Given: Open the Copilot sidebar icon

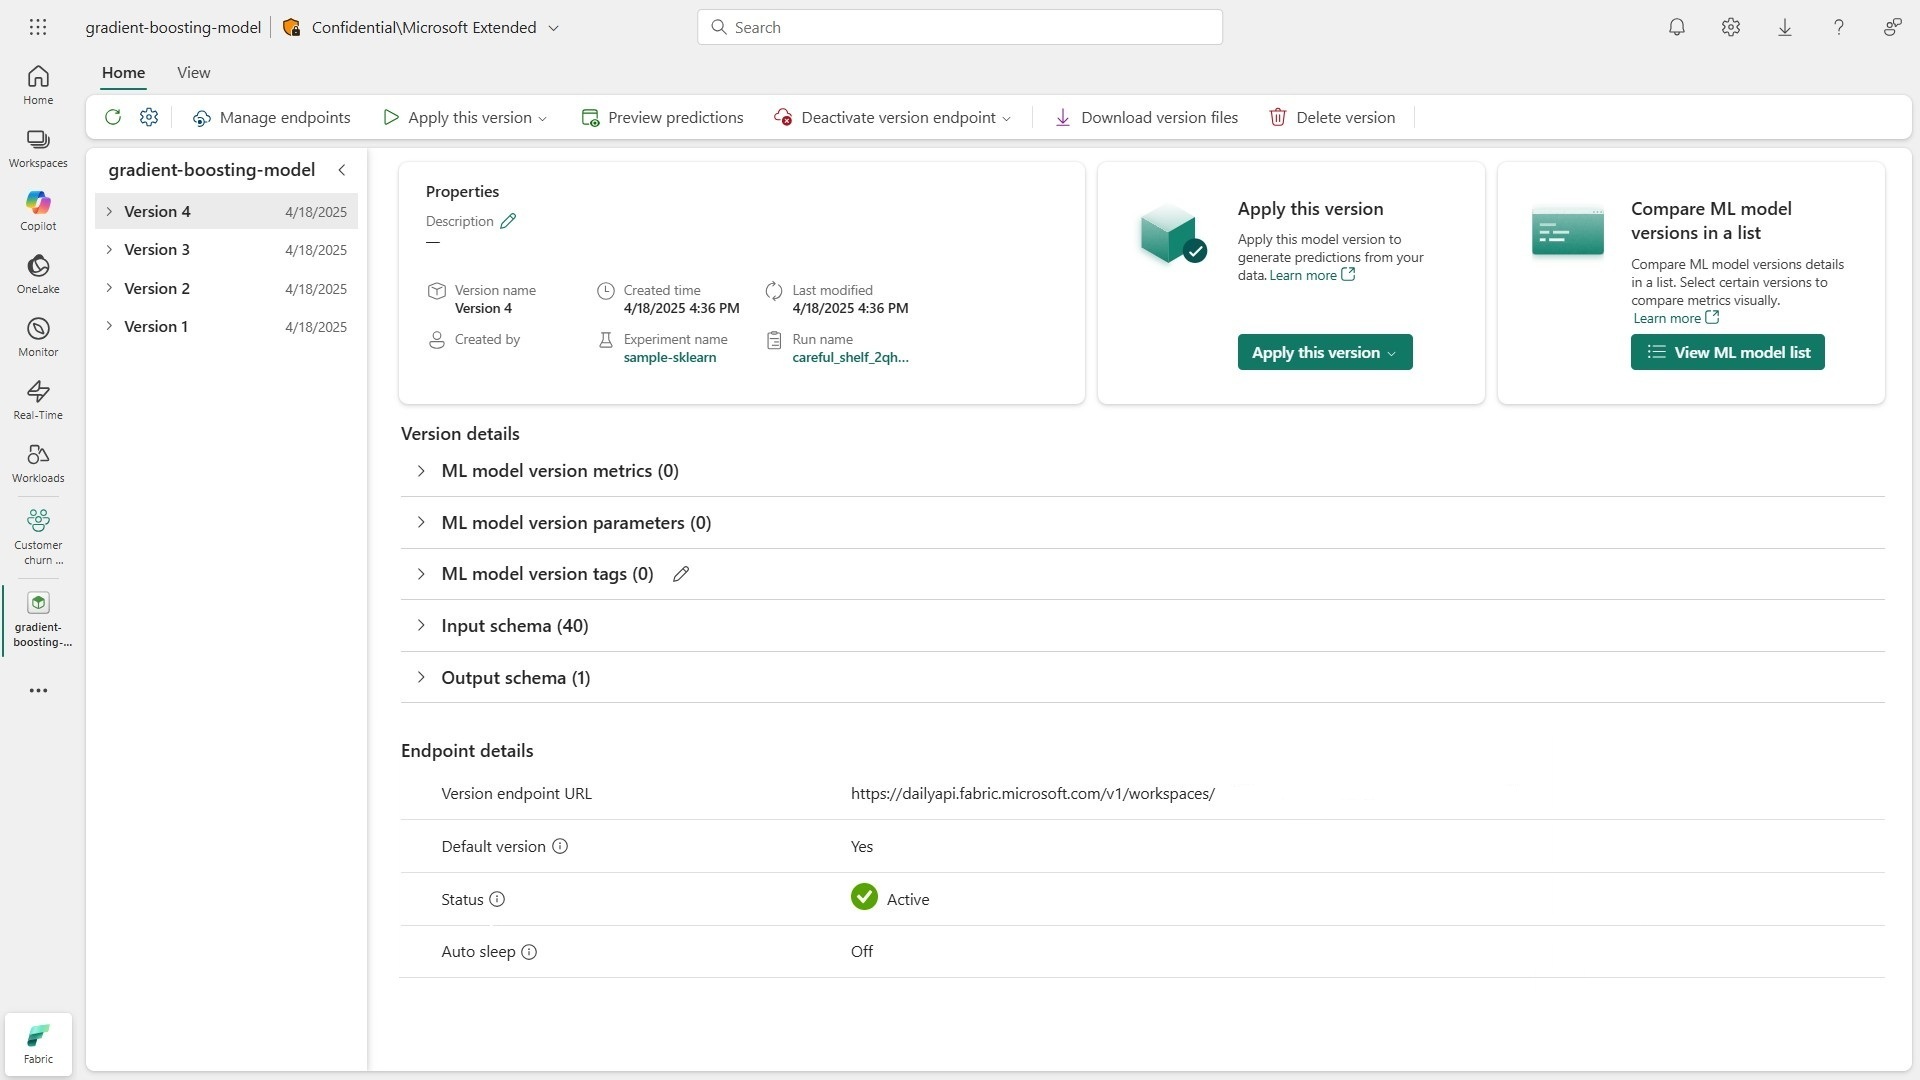Looking at the screenshot, I should [x=38, y=210].
